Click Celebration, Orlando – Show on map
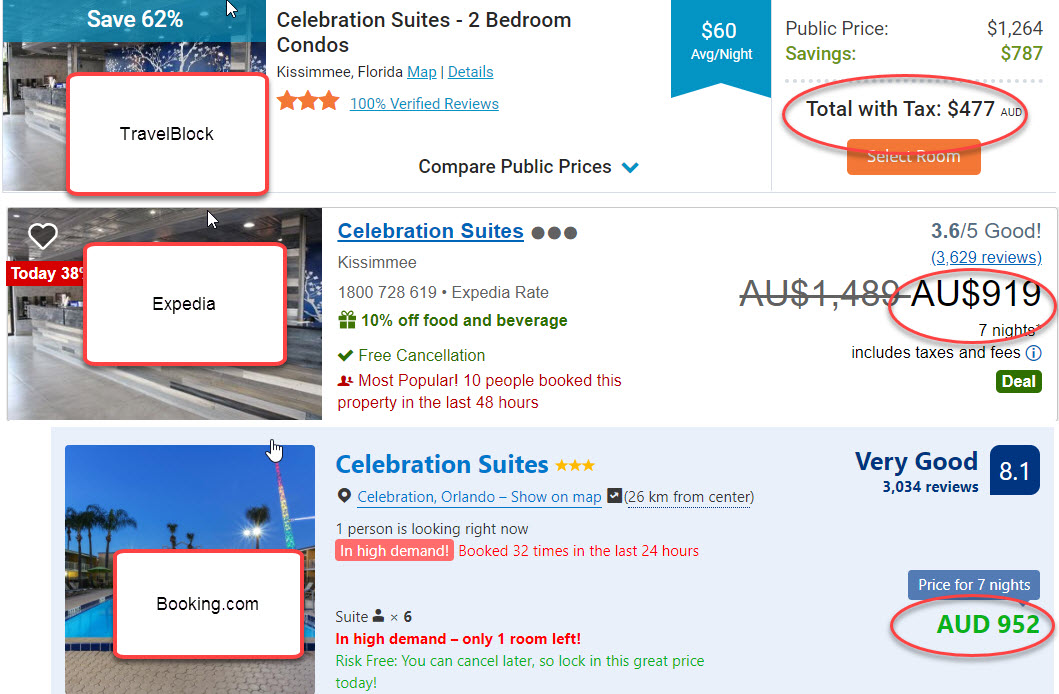Screen dimensions: 1059x694 [x=479, y=497]
